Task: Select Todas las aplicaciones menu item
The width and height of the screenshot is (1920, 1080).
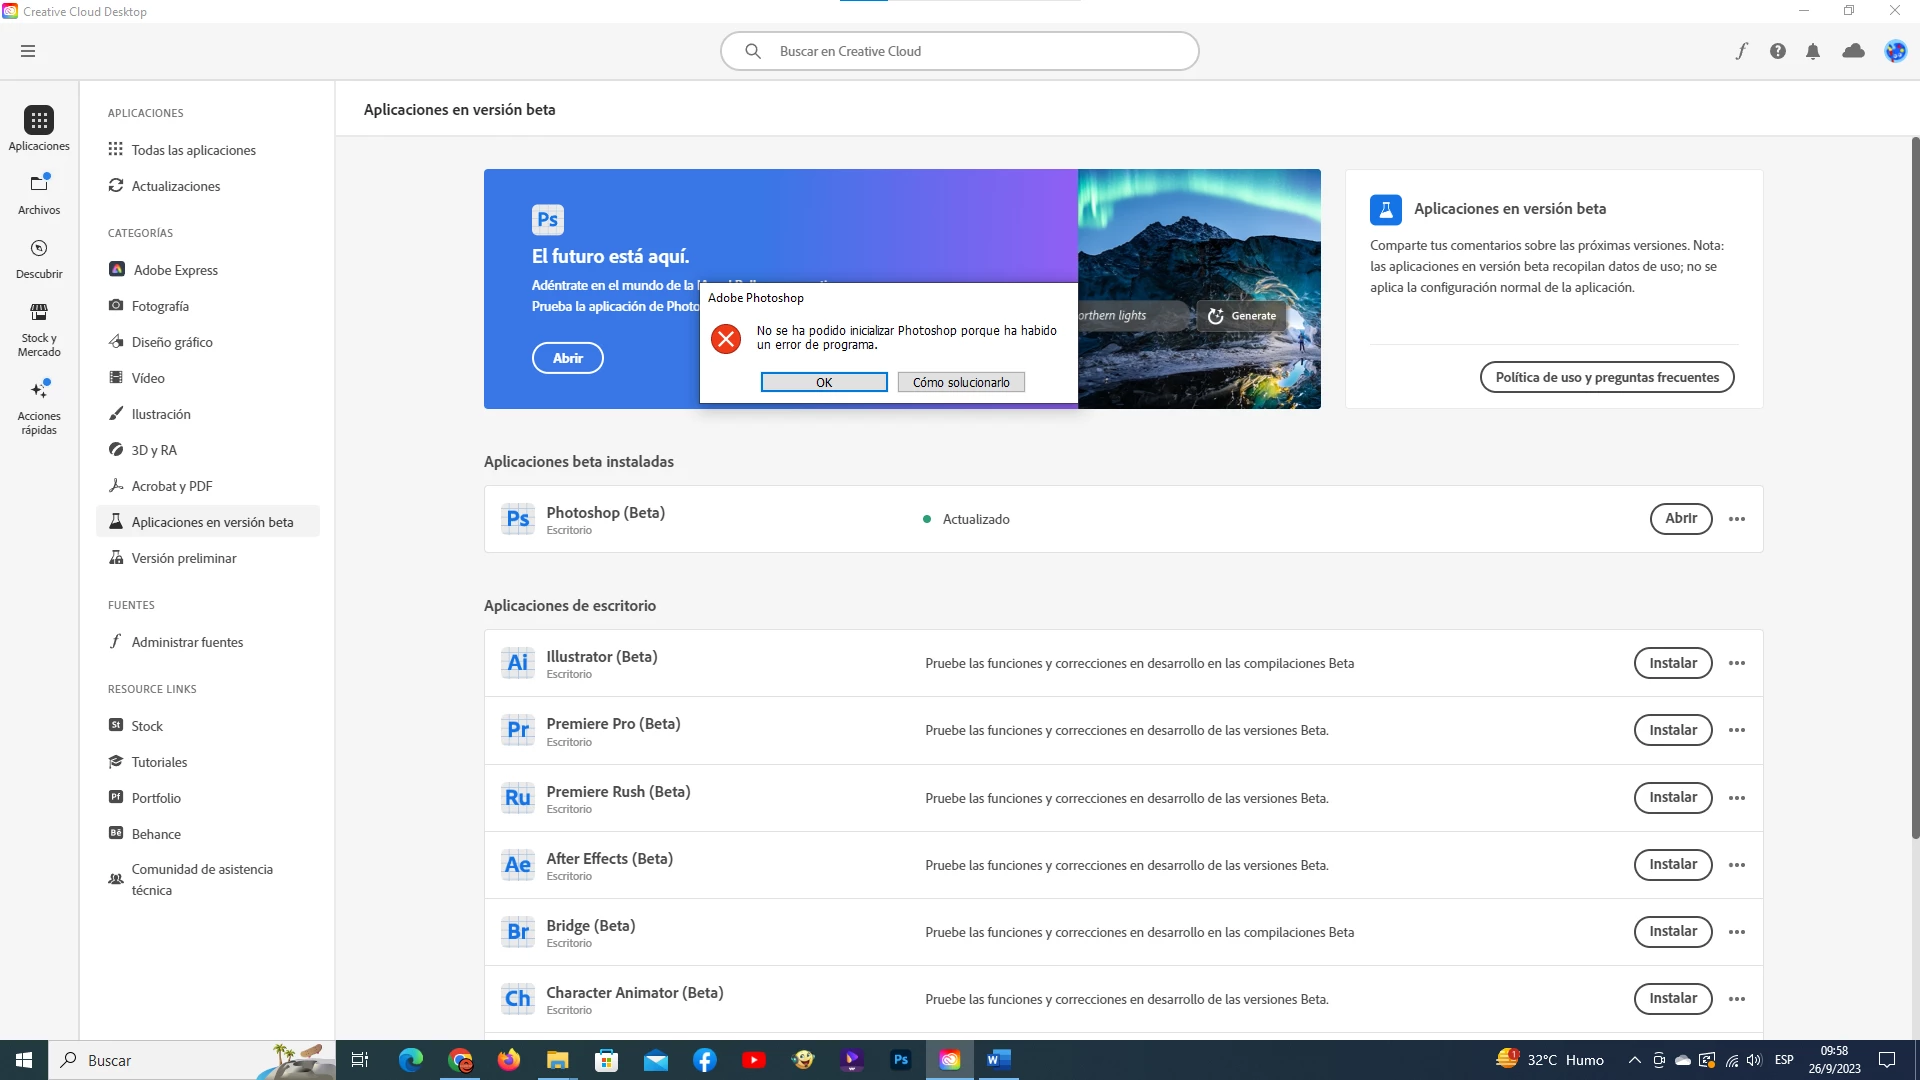Action: point(193,150)
